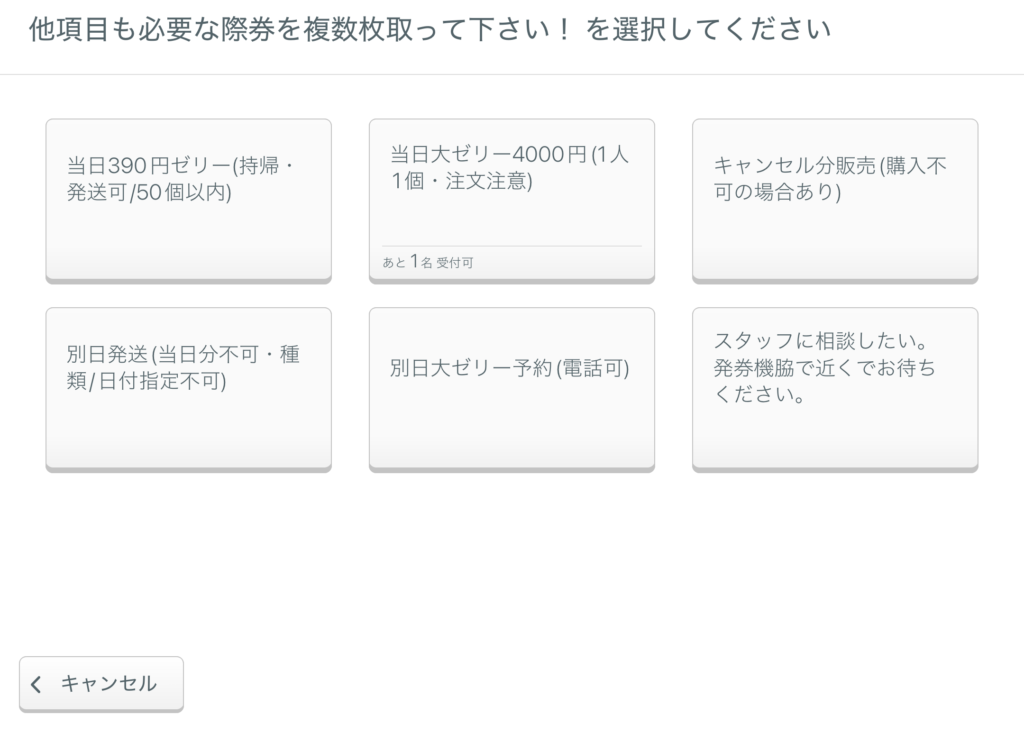Select the 当日390円ゼリー option tile
Screen dimensions: 1024x751
click(x=188, y=200)
